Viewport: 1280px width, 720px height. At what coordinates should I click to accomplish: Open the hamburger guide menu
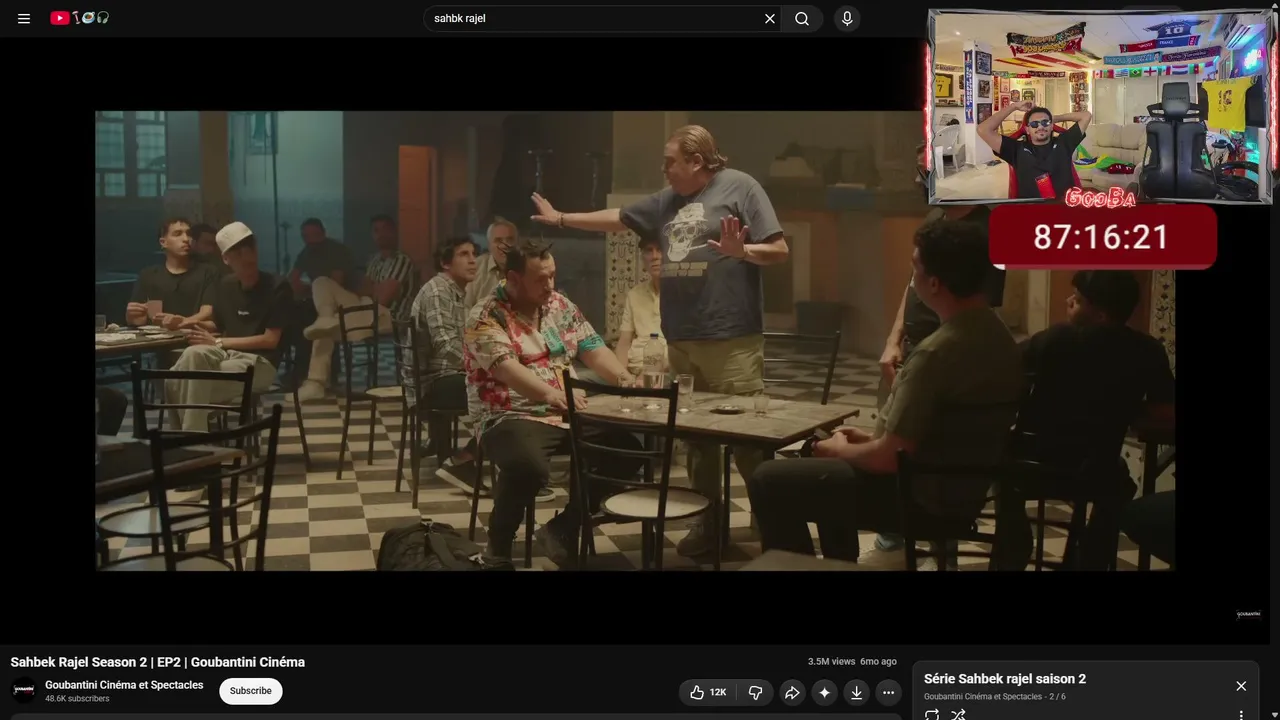[x=24, y=18]
